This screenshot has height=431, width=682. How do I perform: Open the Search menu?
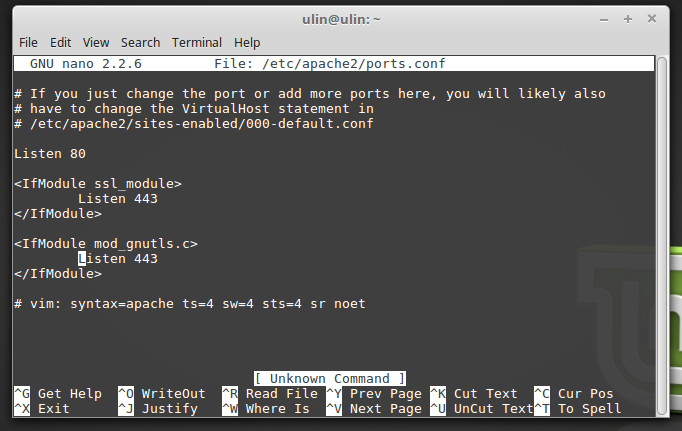140,43
